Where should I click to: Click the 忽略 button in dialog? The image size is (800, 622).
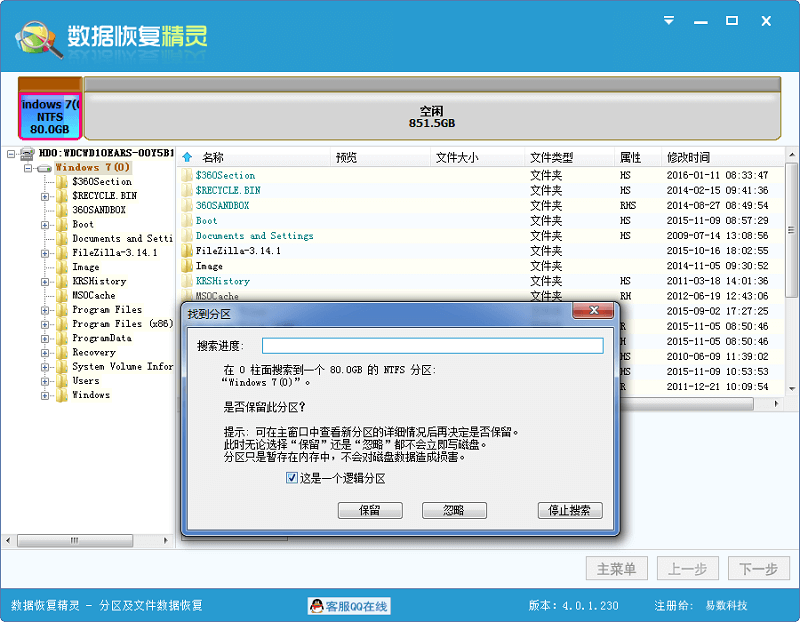point(454,510)
